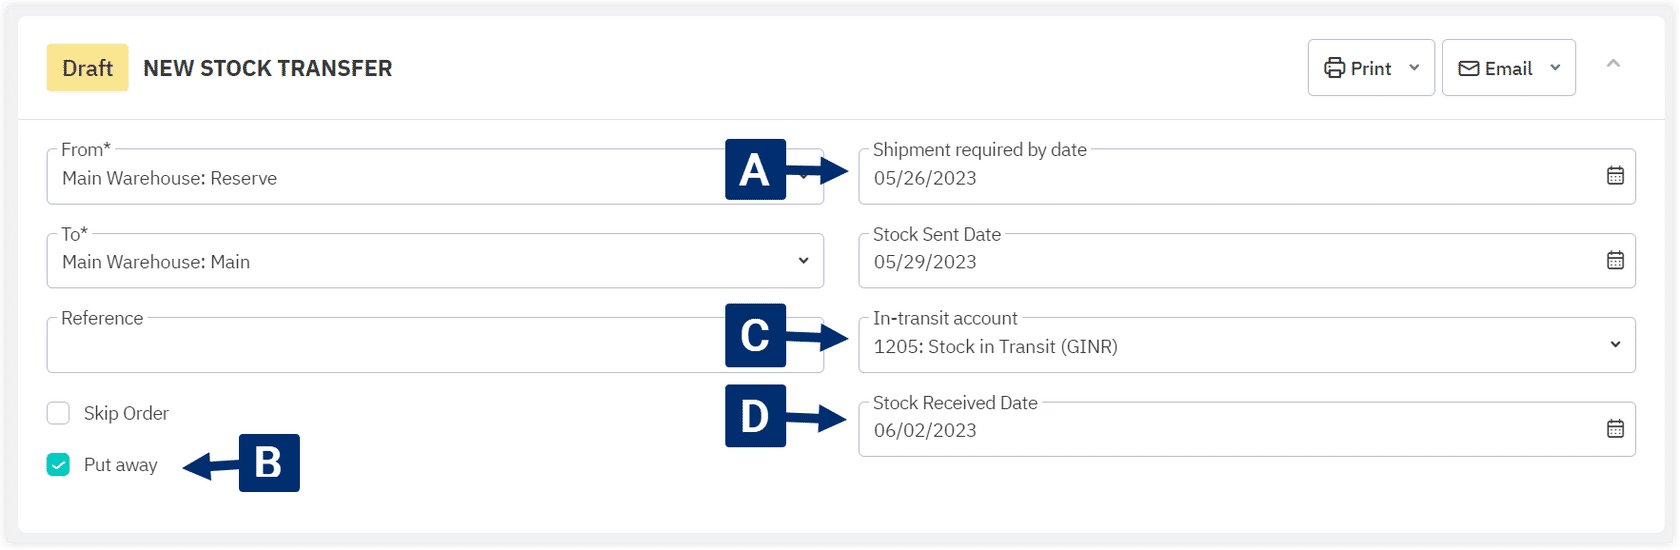The height and width of the screenshot is (550, 1680).
Task: Open calendar for Shipment required by date
Action: [x=1615, y=176]
